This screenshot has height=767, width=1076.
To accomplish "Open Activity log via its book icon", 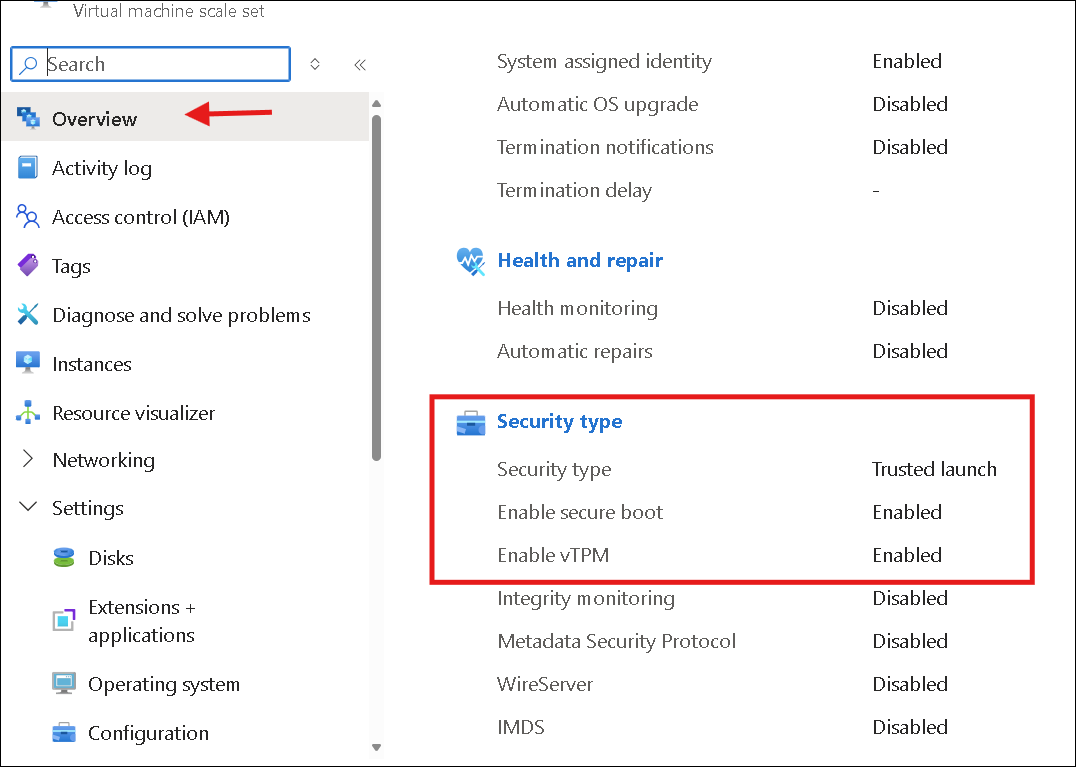I will pos(27,167).
